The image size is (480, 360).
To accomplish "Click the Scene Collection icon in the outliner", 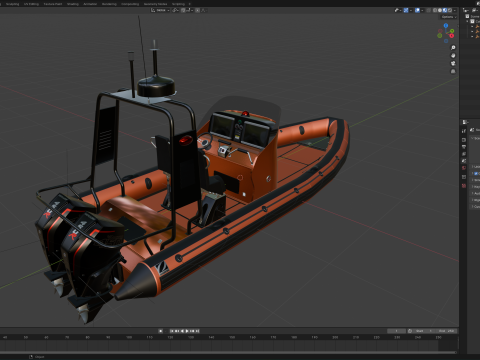I will click(467, 16).
